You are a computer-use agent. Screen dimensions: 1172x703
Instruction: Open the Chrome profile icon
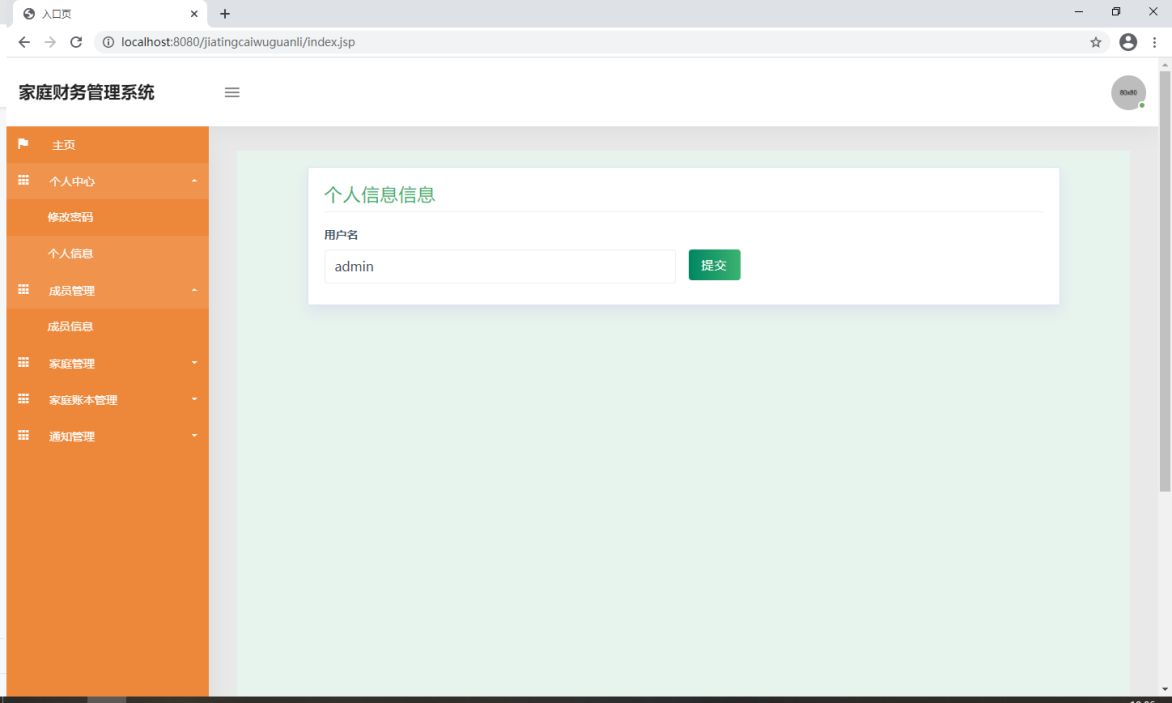click(x=1128, y=42)
